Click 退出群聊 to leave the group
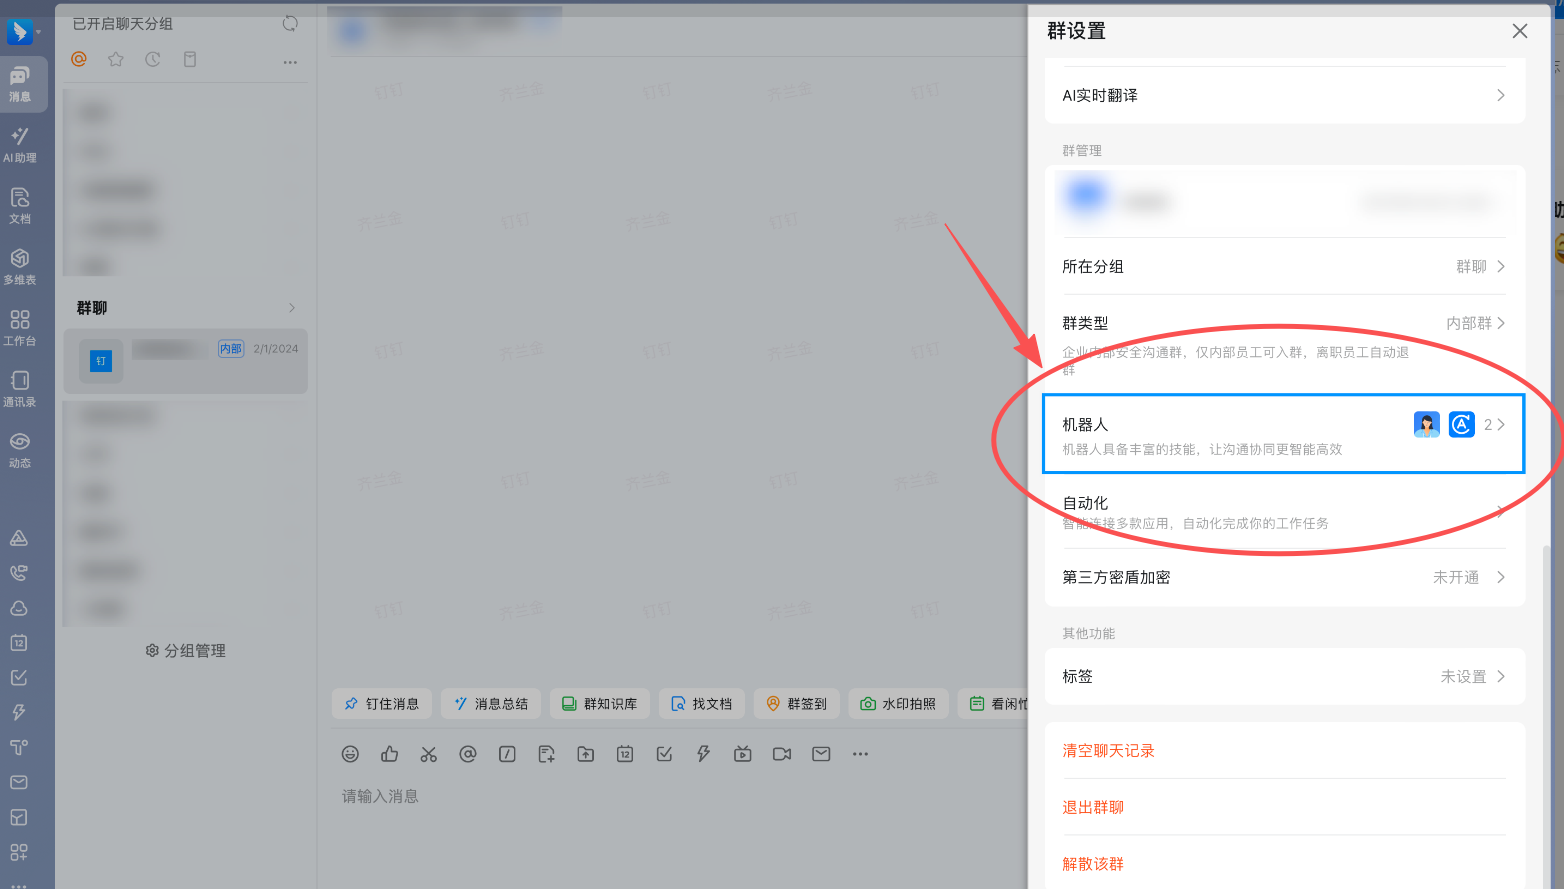1564x889 pixels. pyautogui.click(x=1092, y=807)
